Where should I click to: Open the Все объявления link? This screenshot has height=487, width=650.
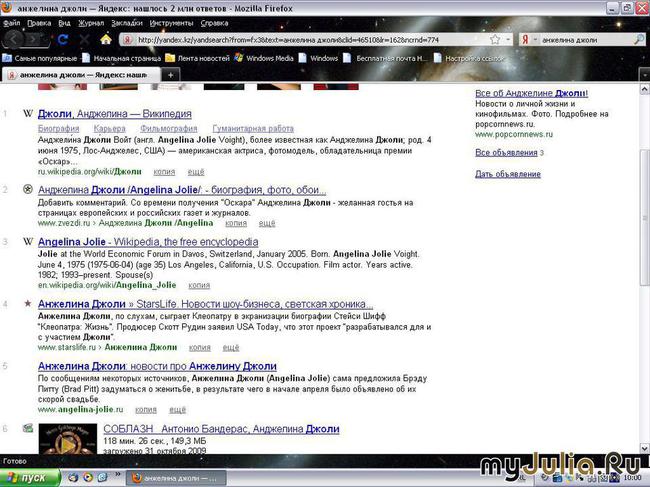click(x=506, y=153)
